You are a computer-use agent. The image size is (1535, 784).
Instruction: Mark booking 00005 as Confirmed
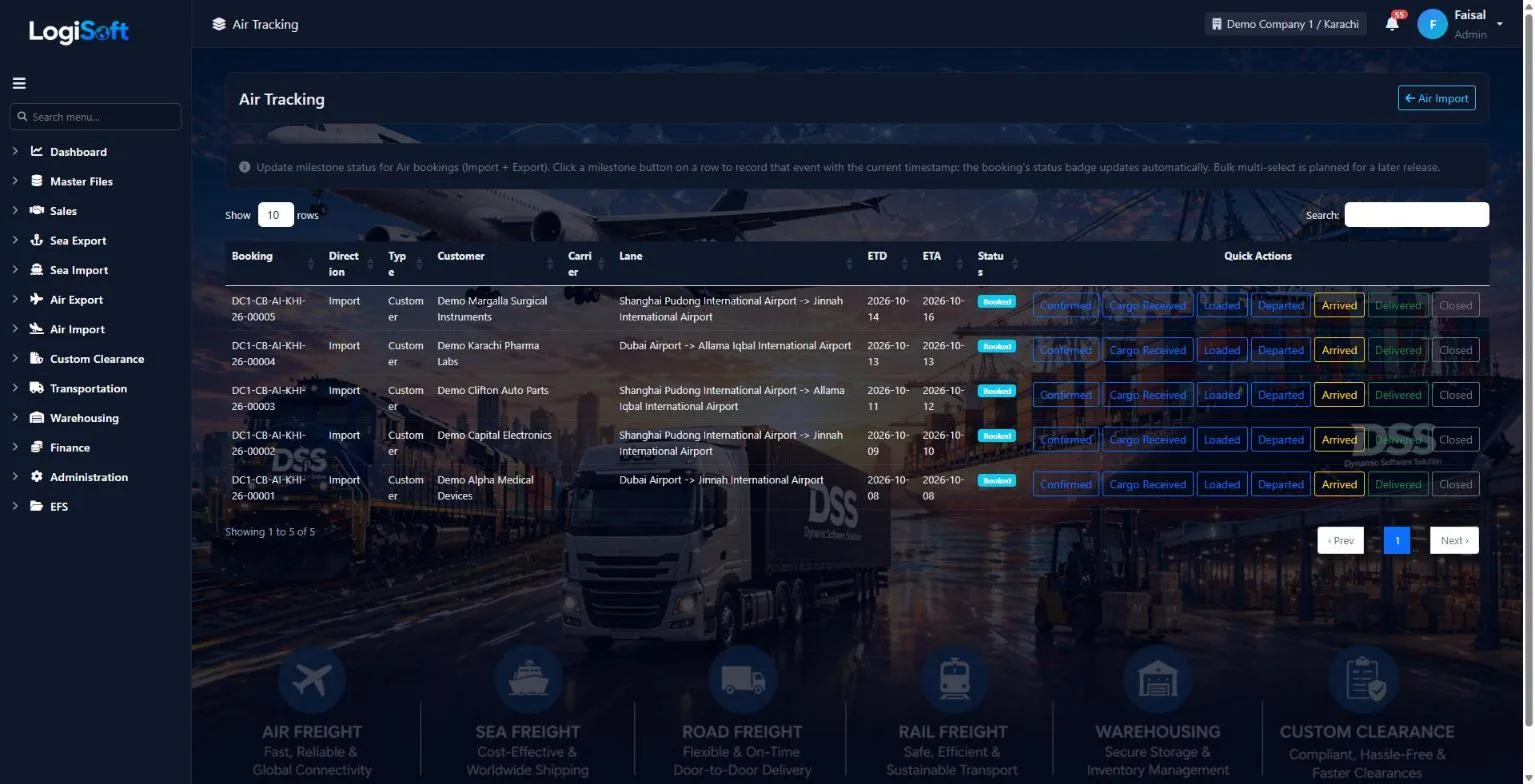pyautogui.click(x=1065, y=305)
